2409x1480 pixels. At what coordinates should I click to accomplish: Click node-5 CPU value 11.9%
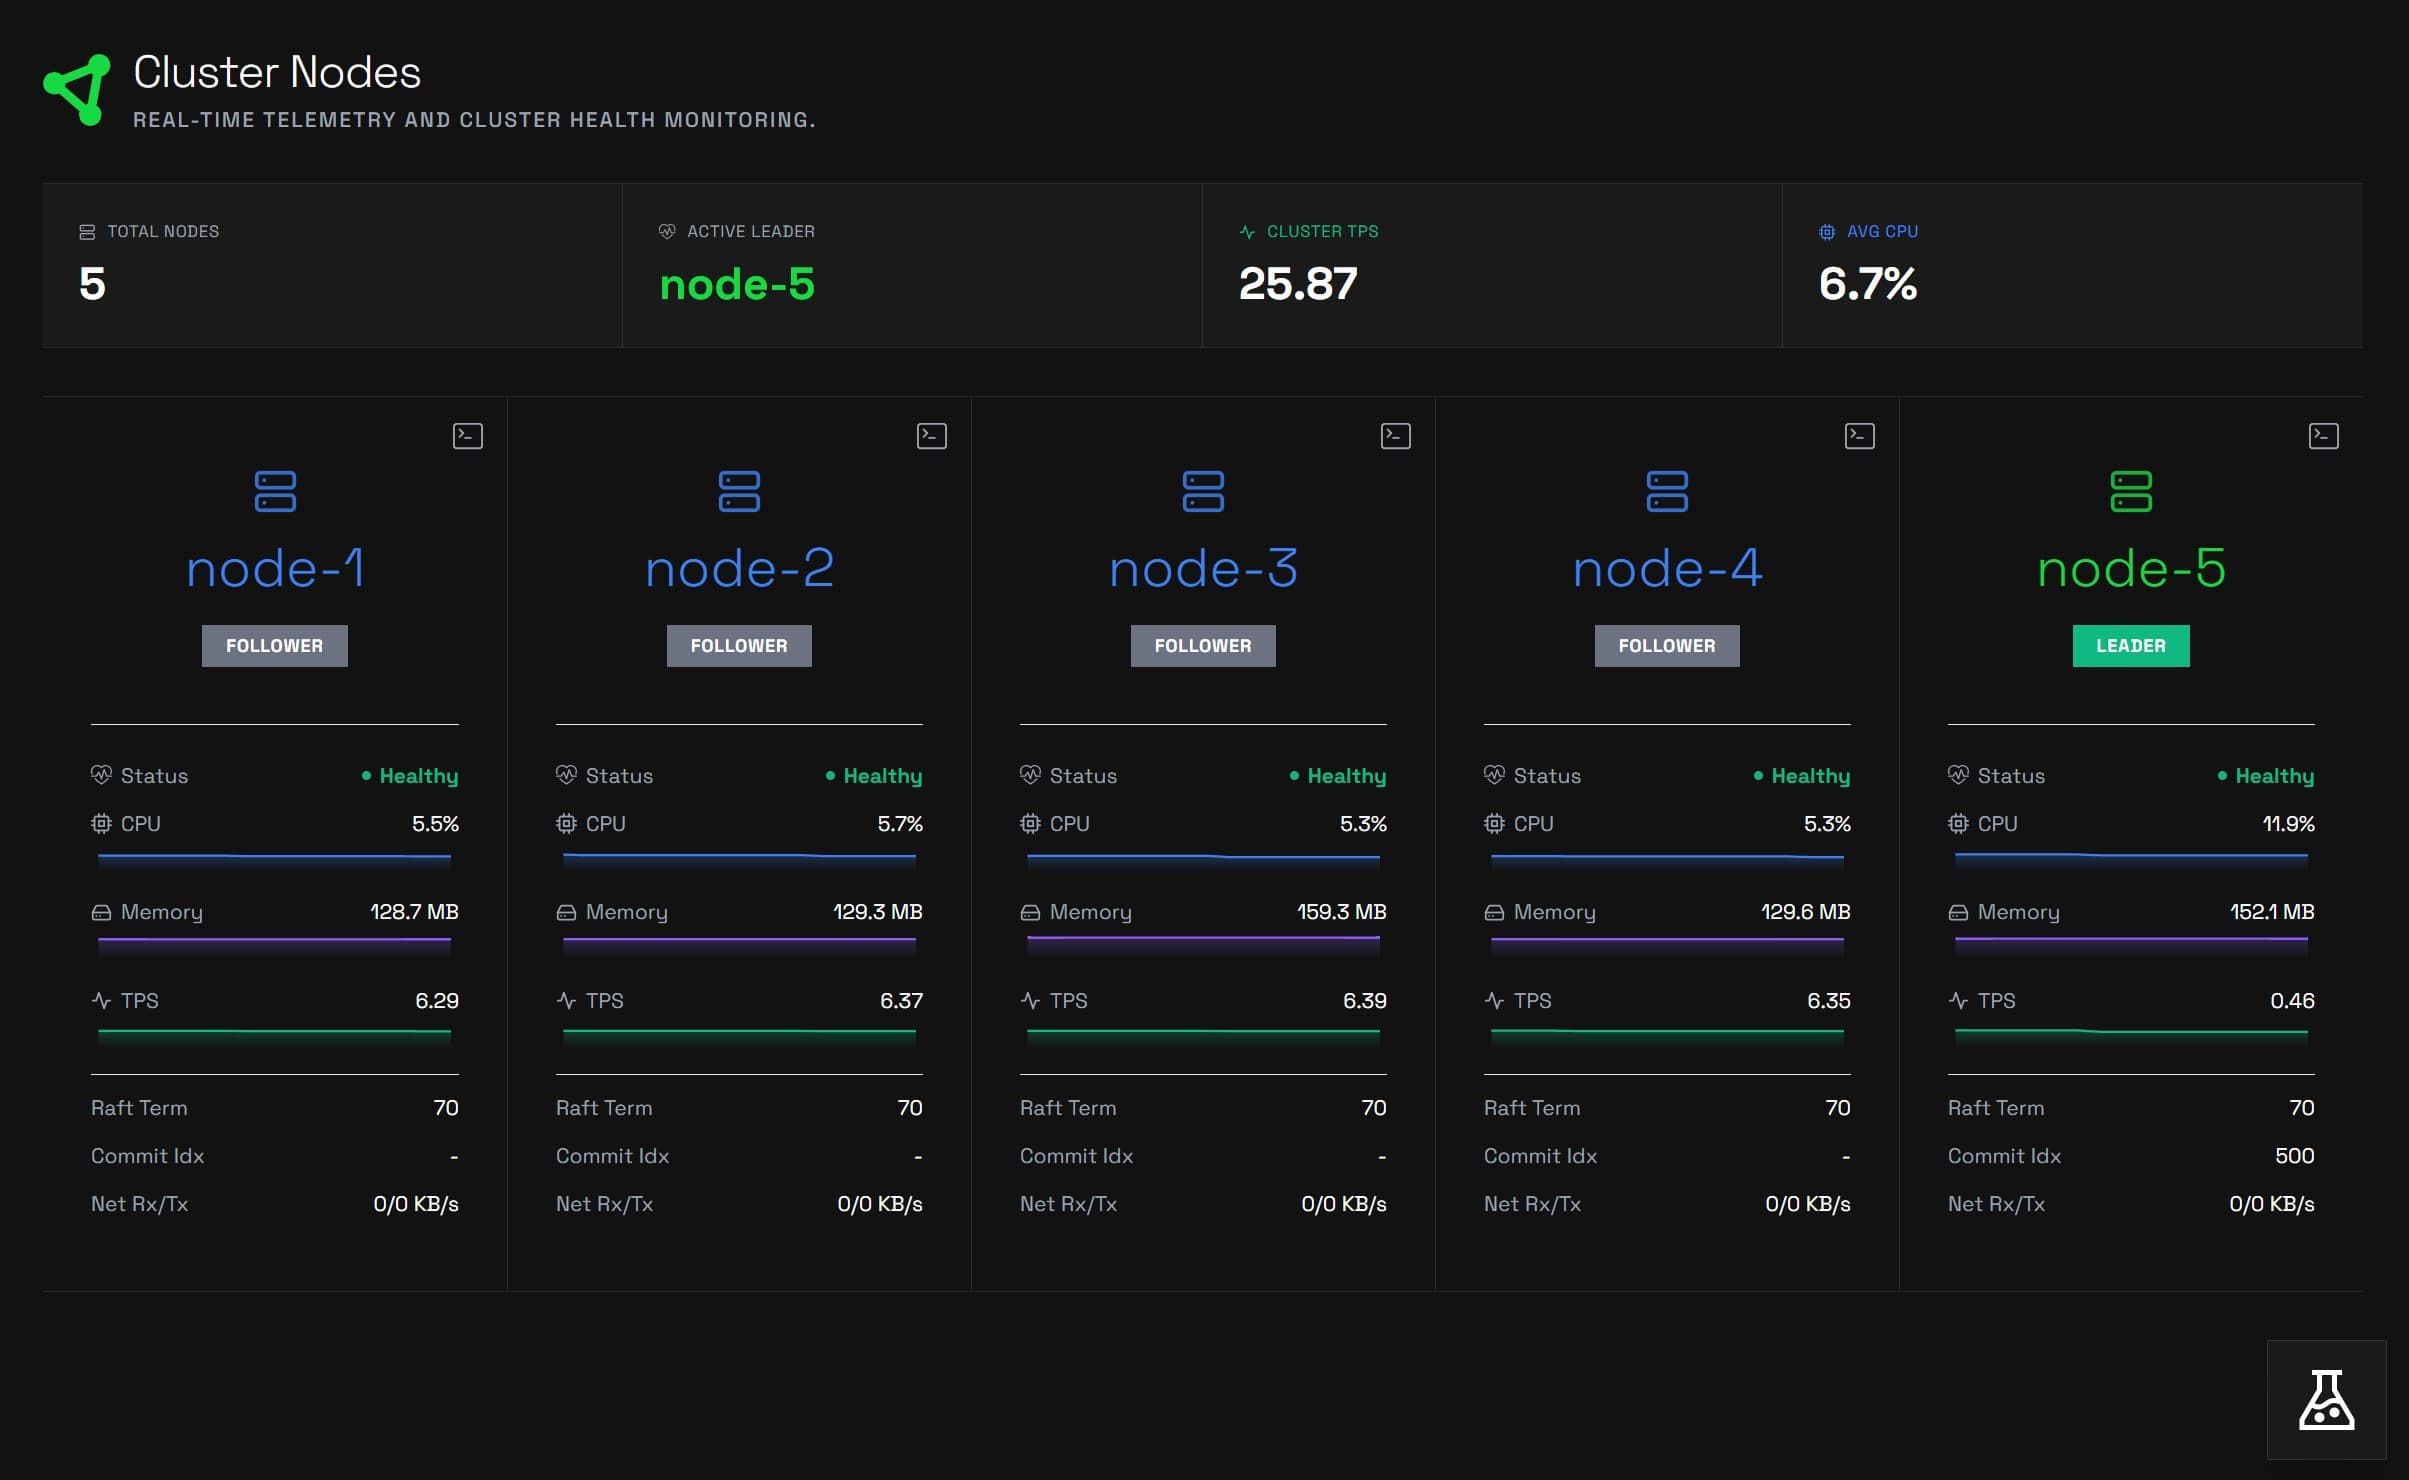tap(2288, 824)
